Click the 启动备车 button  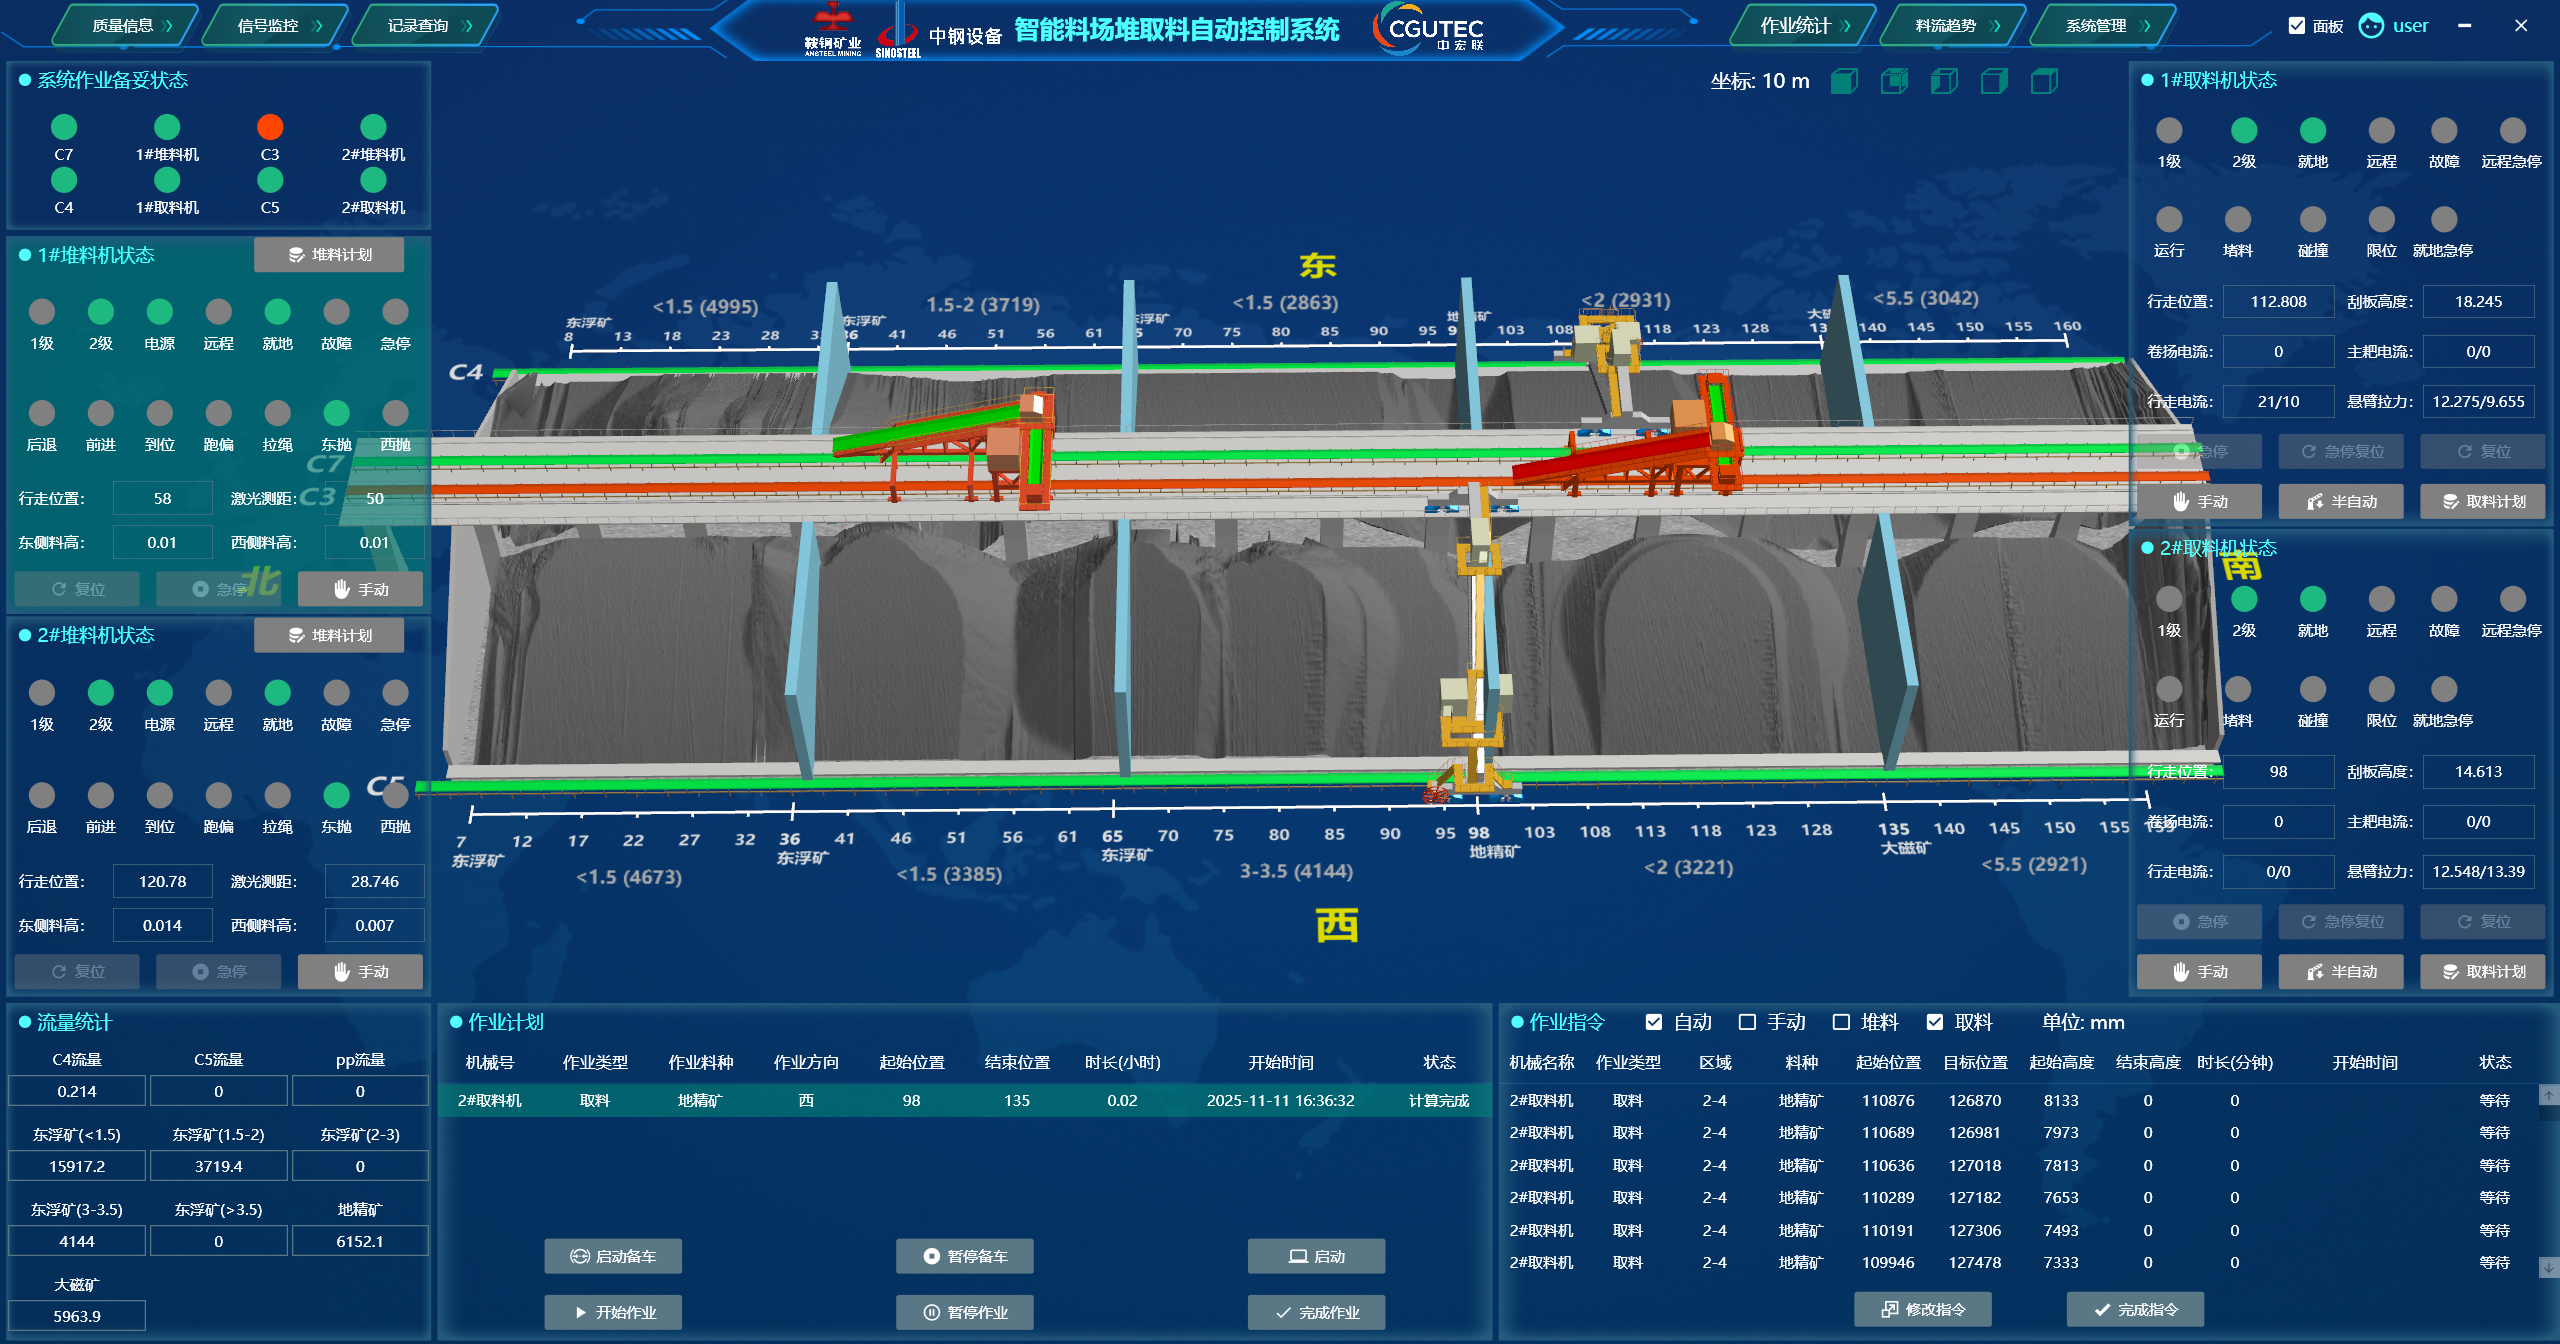tap(613, 1256)
